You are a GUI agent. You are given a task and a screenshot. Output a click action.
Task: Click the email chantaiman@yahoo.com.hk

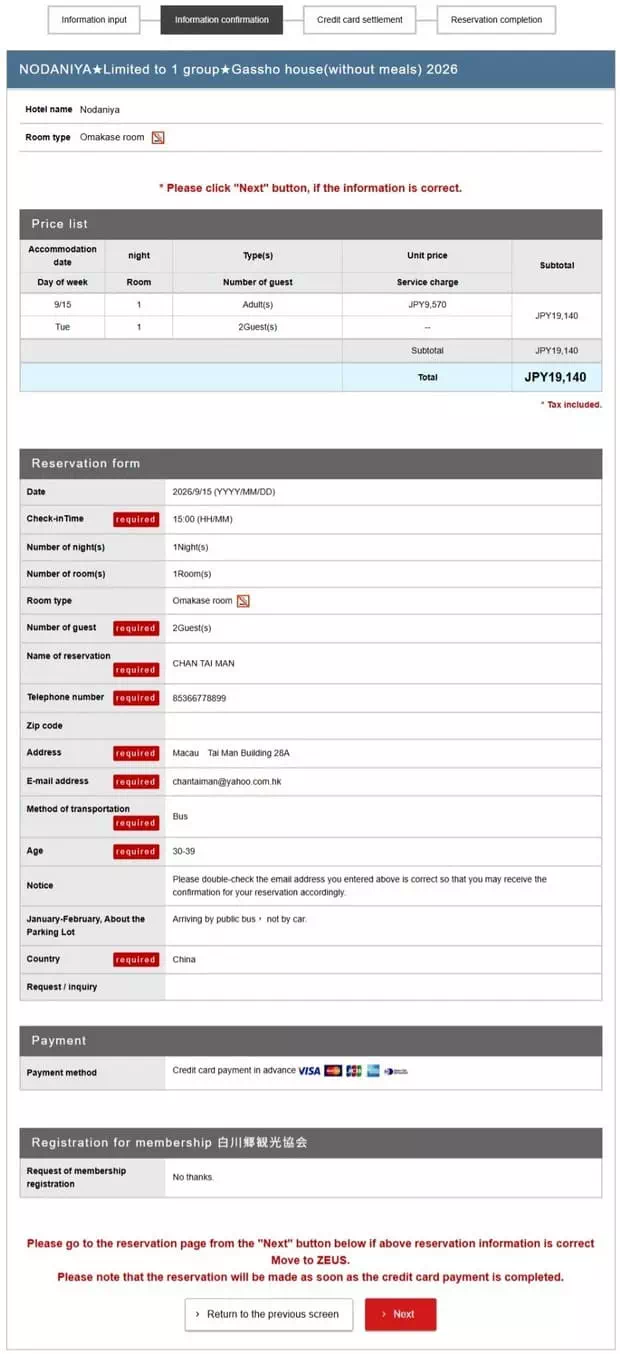click(227, 781)
